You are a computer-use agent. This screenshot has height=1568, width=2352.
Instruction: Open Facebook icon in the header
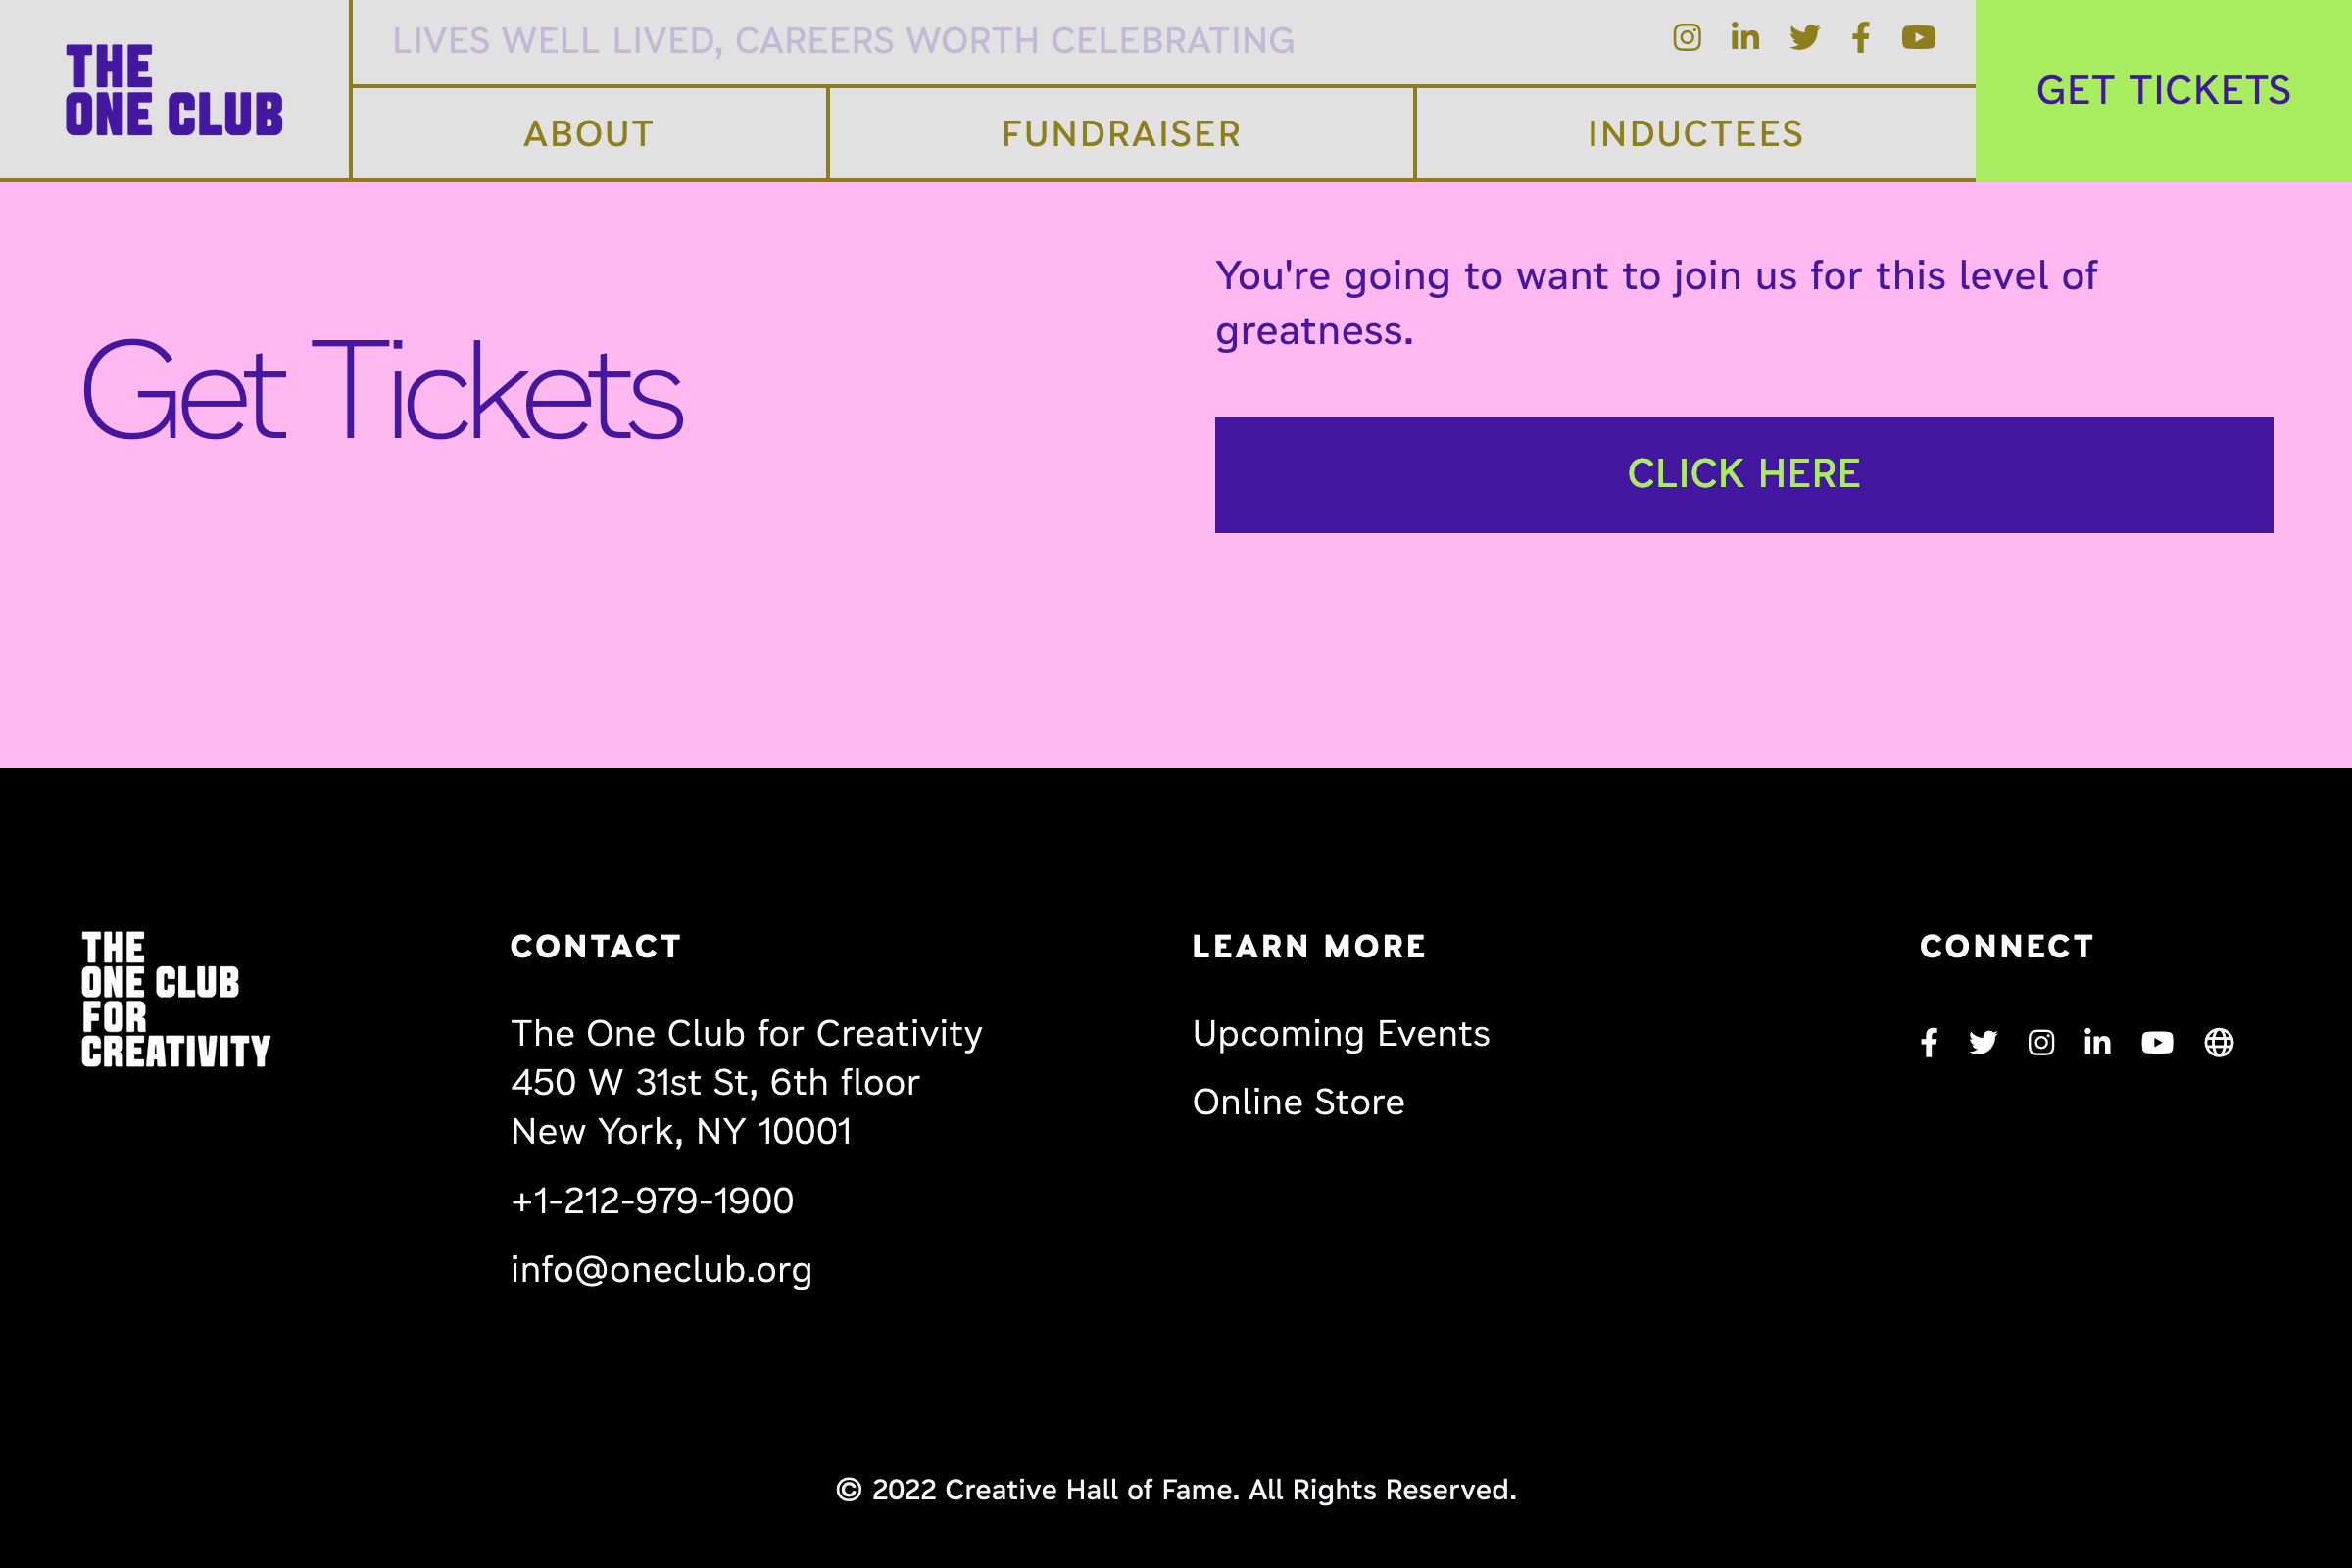coord(1861,38)
